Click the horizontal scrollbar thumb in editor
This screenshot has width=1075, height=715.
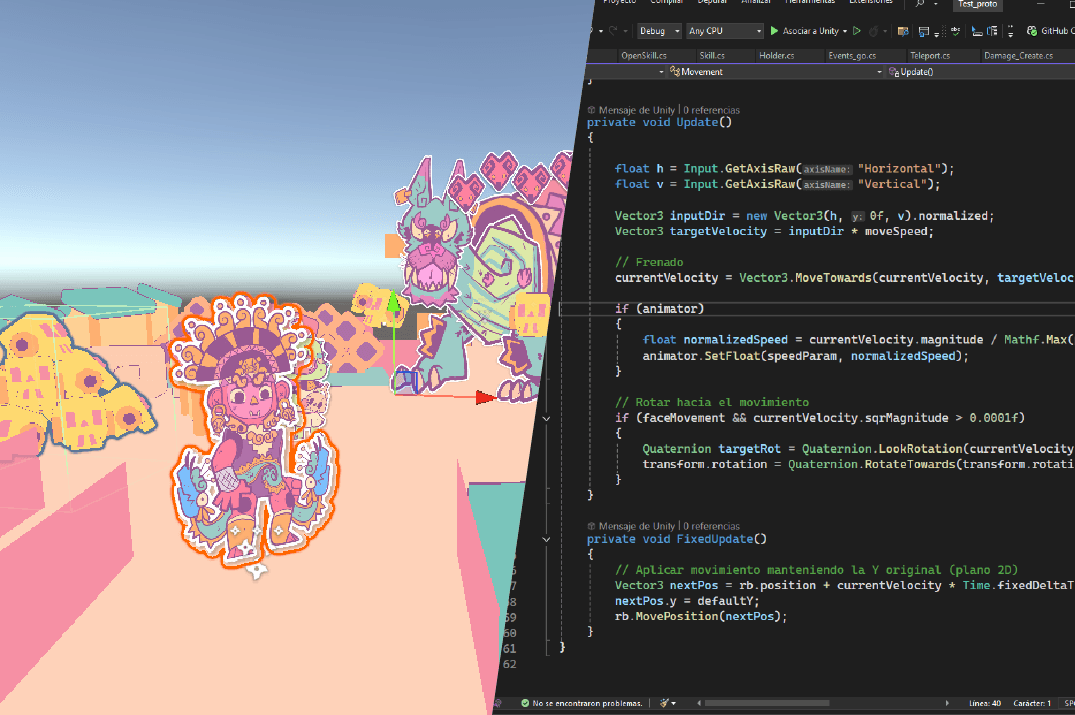(767, 703)
